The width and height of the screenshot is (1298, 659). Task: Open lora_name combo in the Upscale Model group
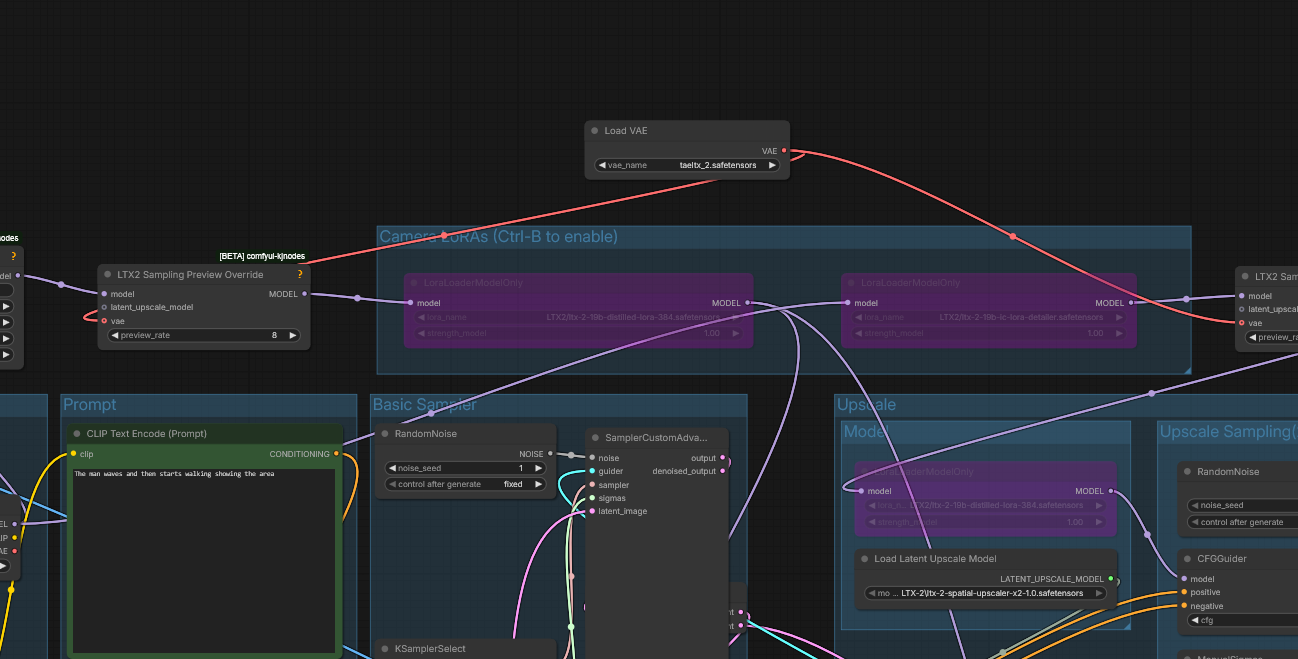coord(984,505)
